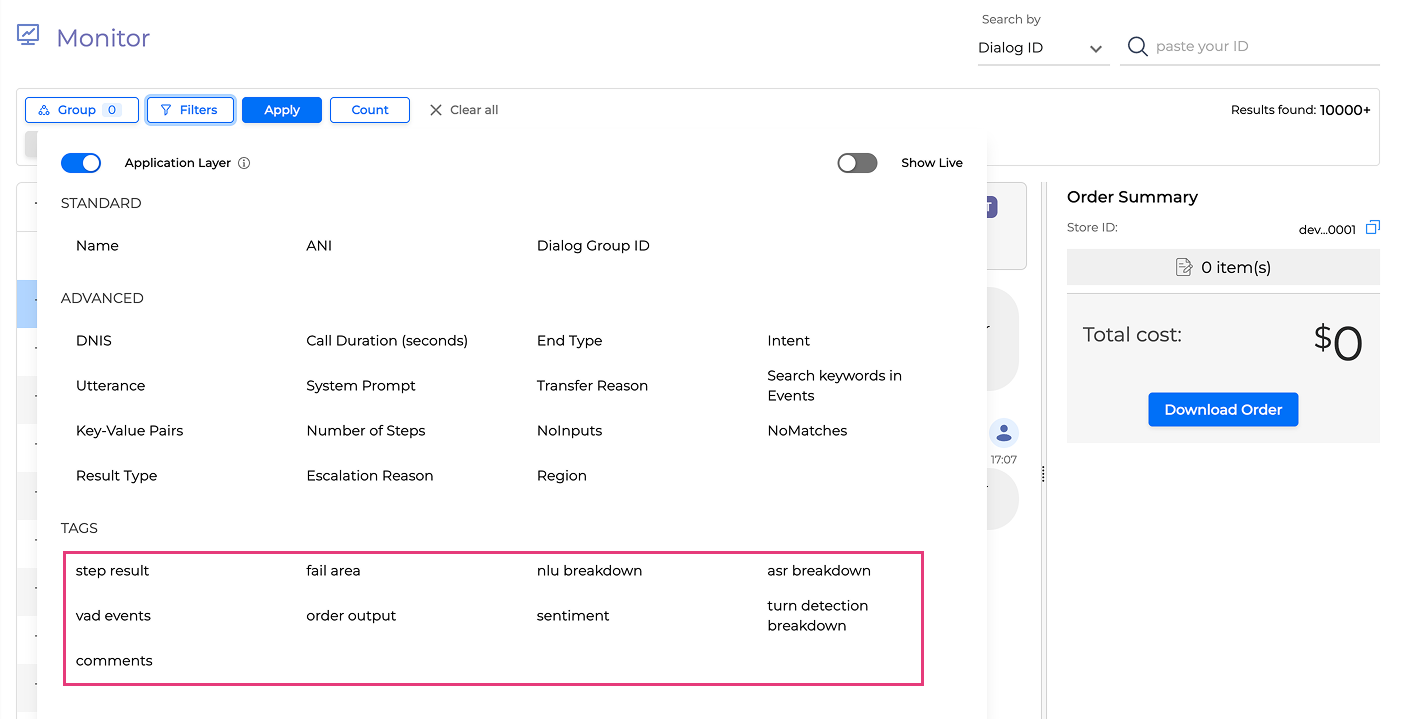Screen dimensions: 1404x719
Task: Open the Dialog ID search-by dropdown
Action: point(1042,48)
